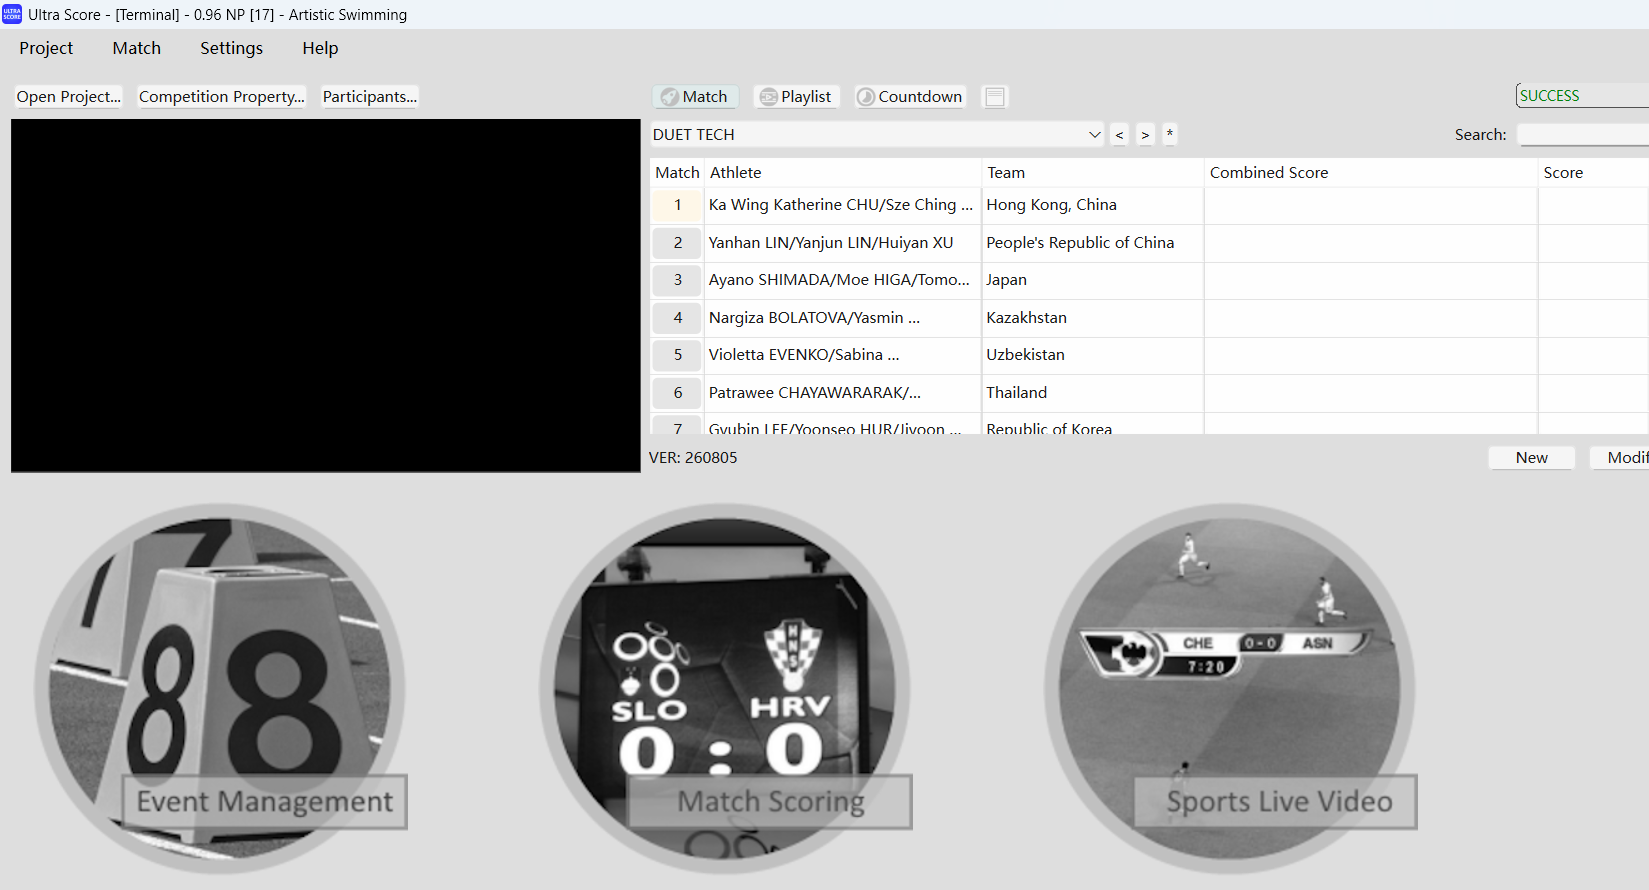
Task: Open the Sports Live Video module circle
Action: pyautogui.click(x=1230, y=689)
